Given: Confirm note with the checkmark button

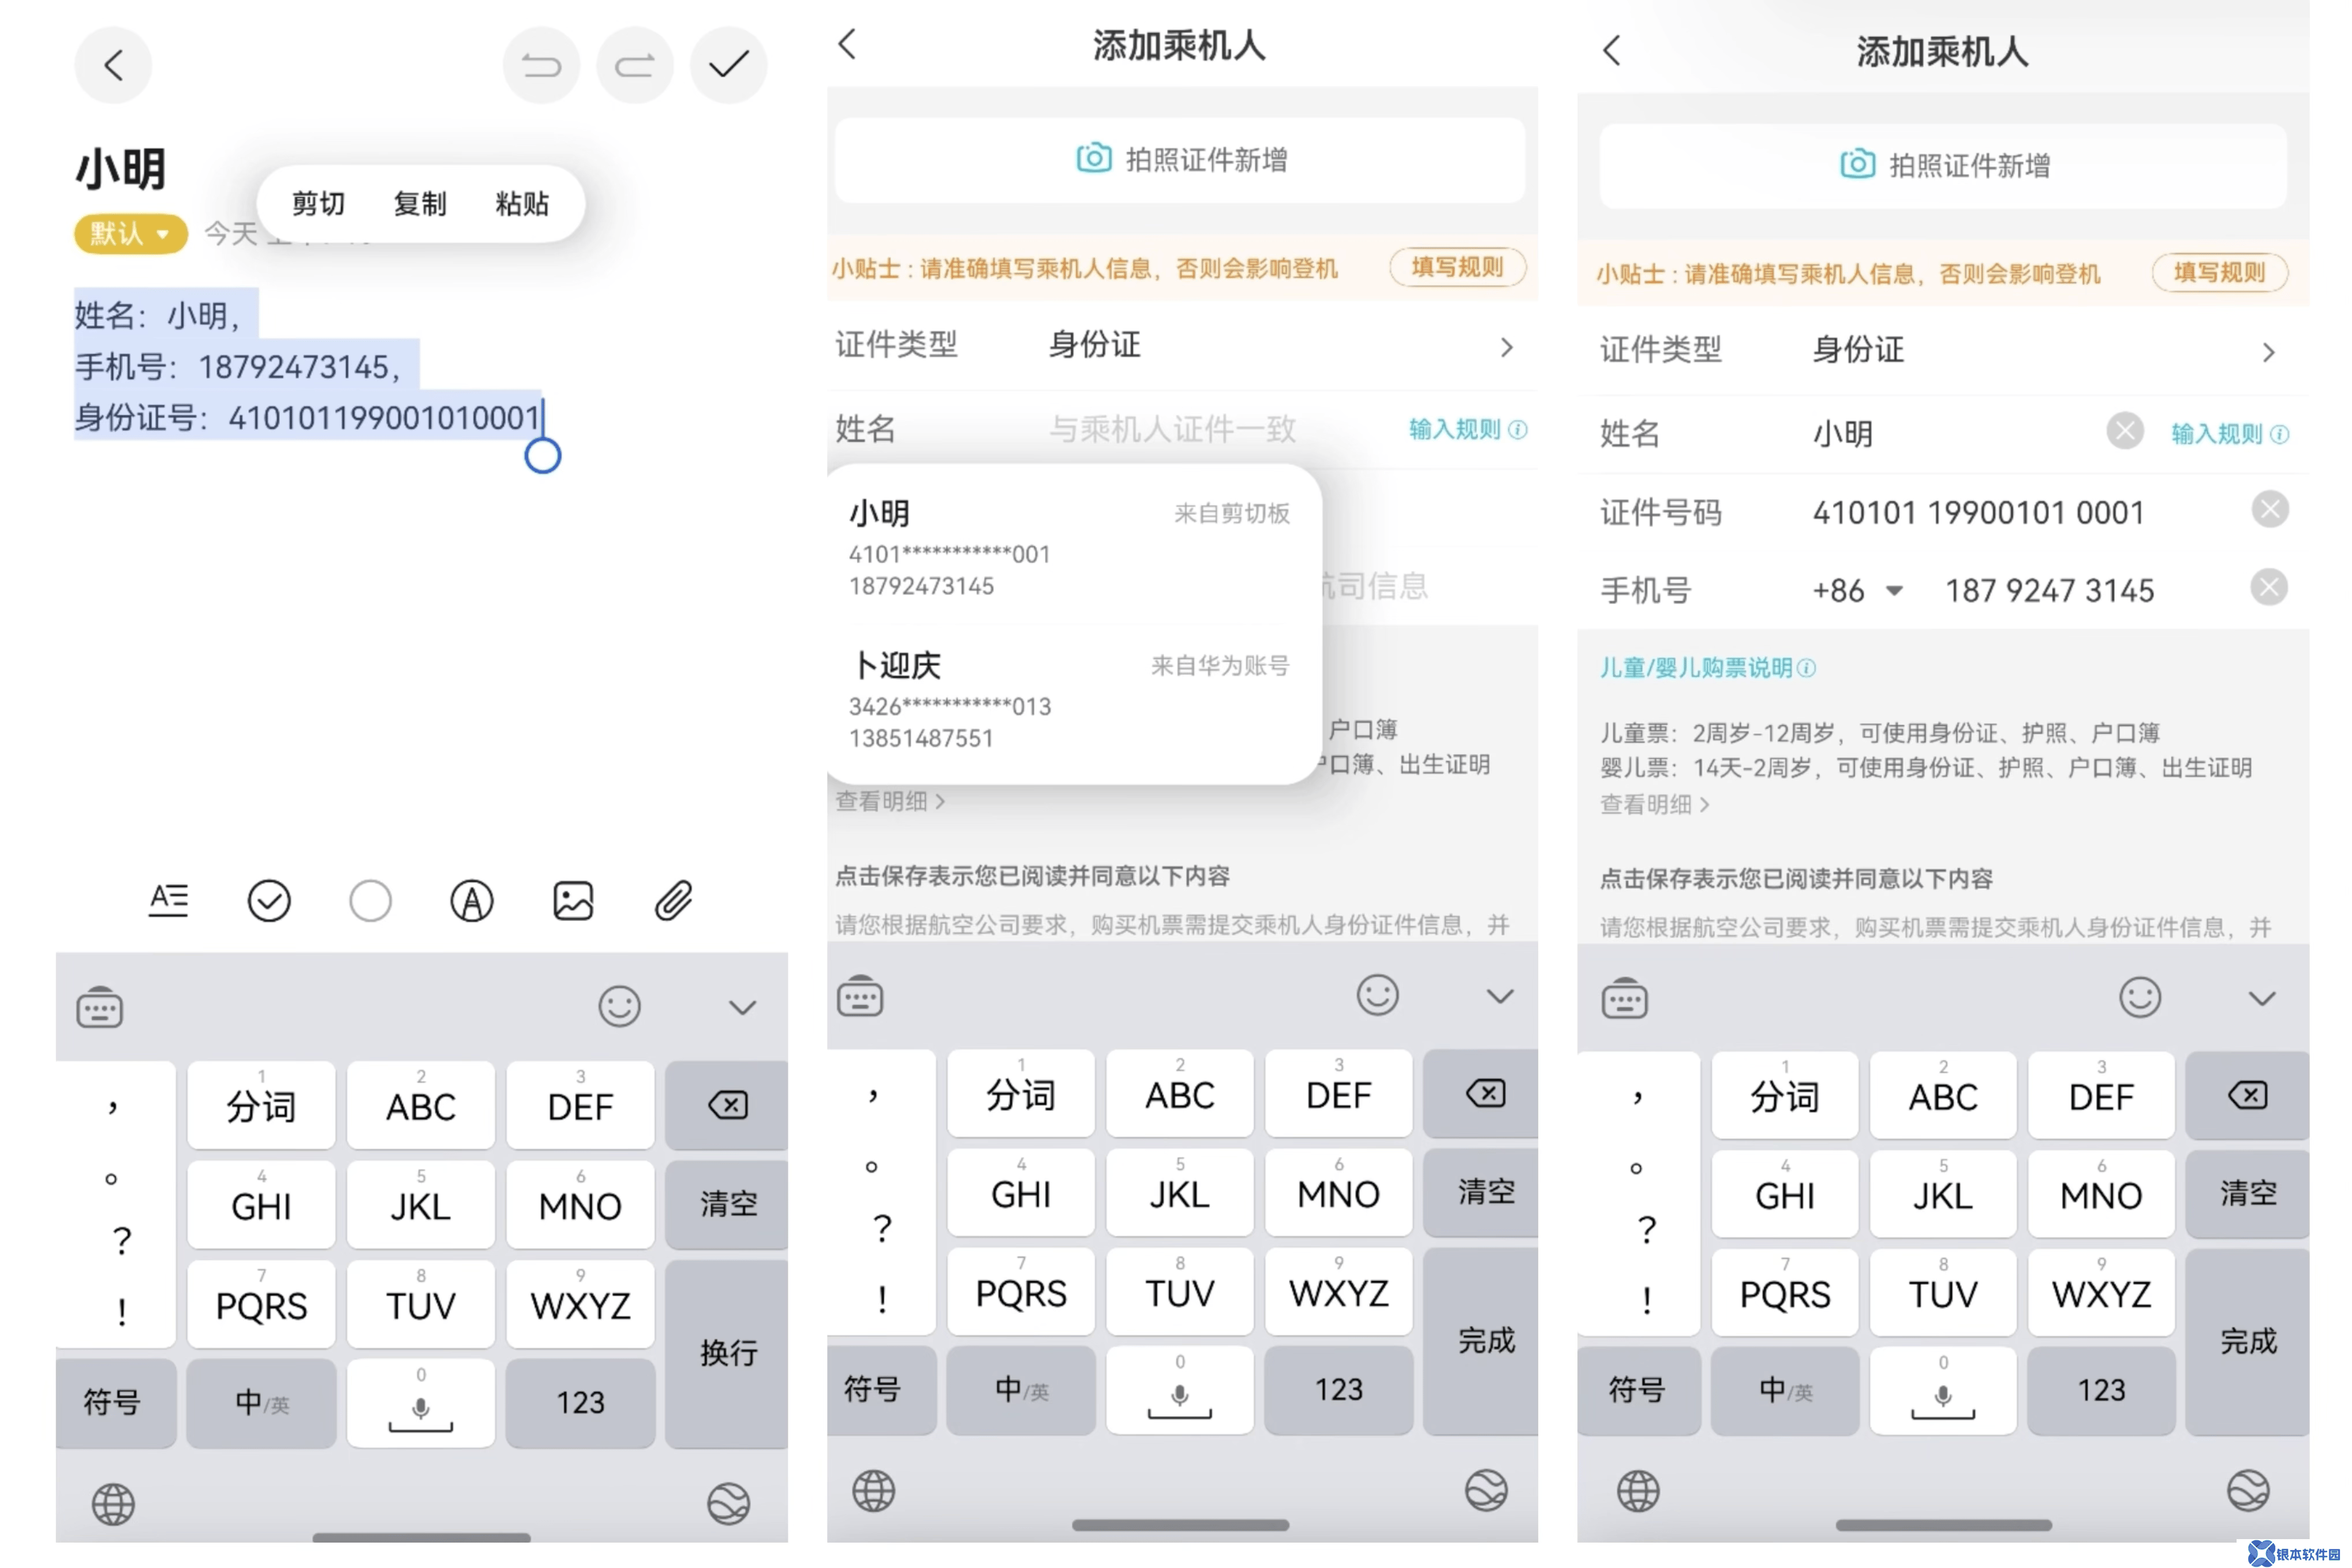Looking at the screenshot, I should click(x=729, y=65).
